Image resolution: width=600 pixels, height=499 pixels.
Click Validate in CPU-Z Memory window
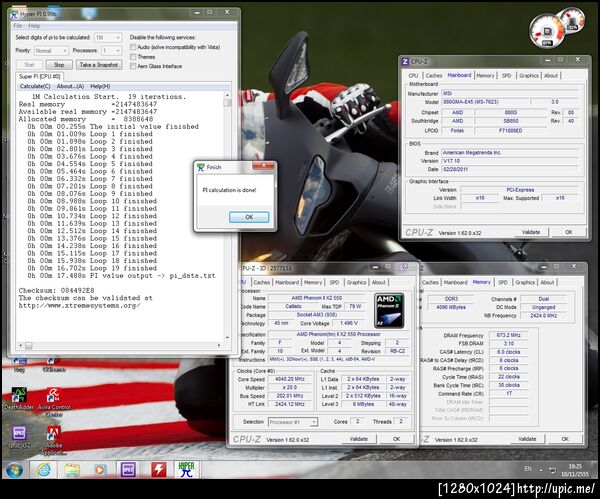coord(527,439)
